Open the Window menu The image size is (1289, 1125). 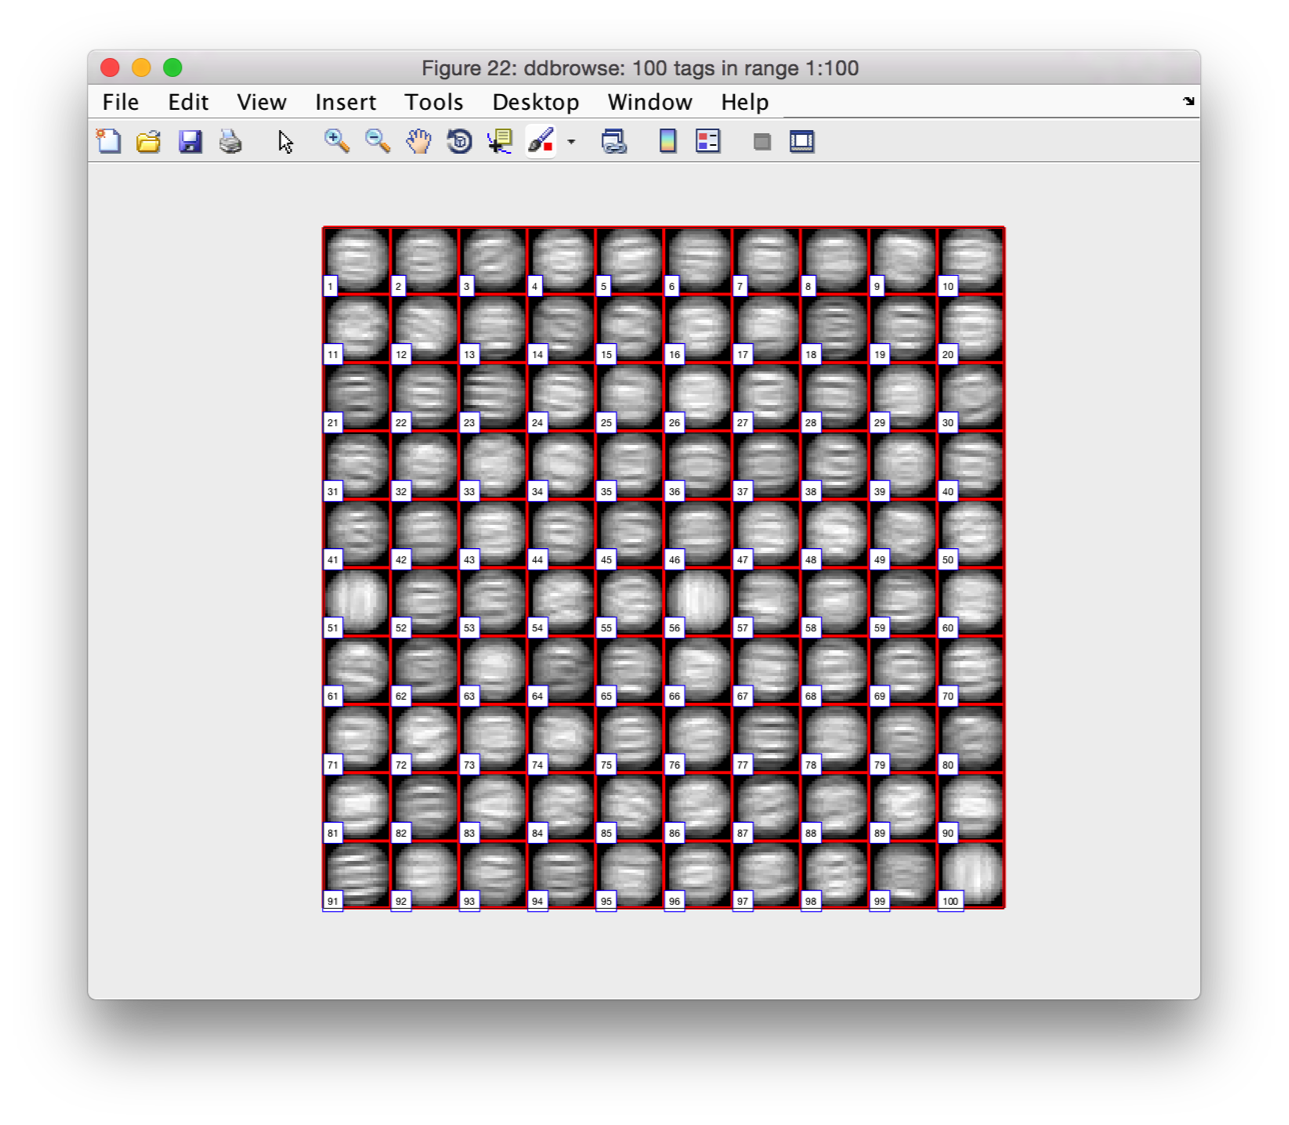coord(650,102)
